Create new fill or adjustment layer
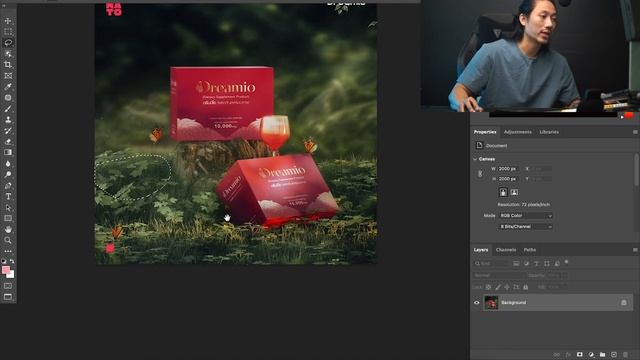Viewport: 640px width, 360px height. [x=591, y=355]
